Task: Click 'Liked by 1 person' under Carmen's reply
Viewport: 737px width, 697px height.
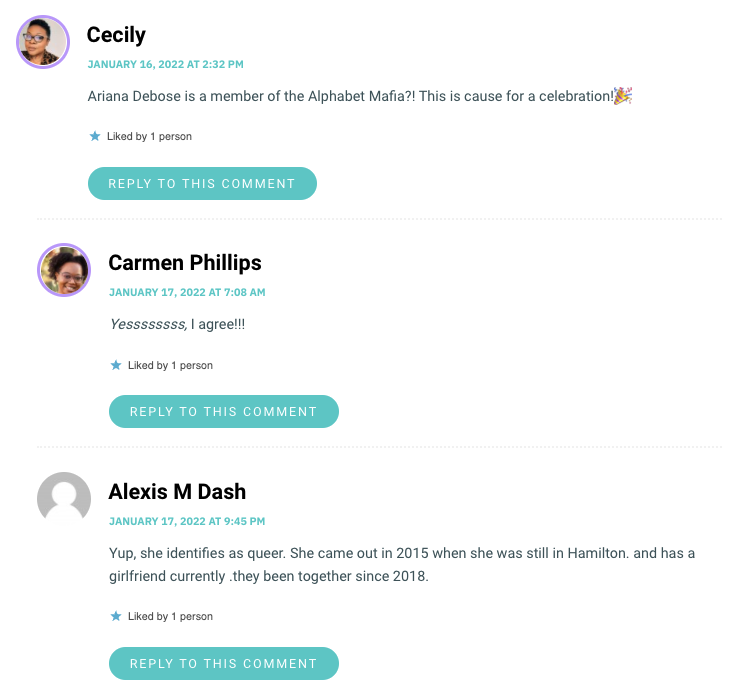Action: (170, 365)
